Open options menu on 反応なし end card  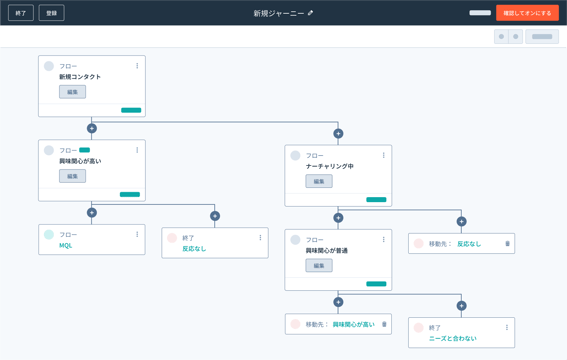tap(260, 237)
